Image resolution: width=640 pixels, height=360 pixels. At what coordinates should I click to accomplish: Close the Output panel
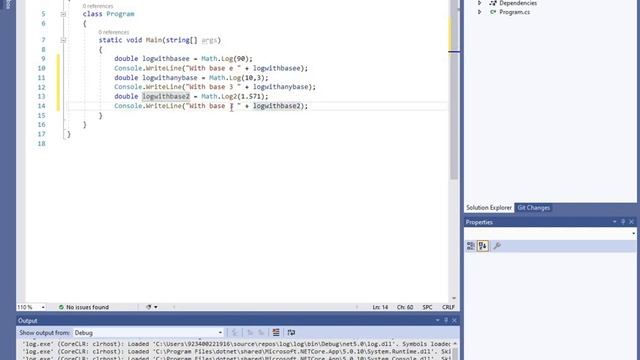(x=454, y=320)
